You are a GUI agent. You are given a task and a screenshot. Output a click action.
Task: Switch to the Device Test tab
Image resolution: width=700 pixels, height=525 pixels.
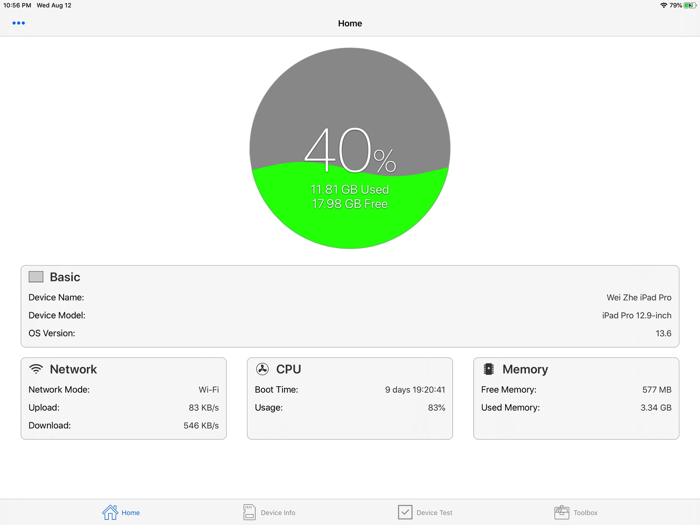click(x=425, y=512)
